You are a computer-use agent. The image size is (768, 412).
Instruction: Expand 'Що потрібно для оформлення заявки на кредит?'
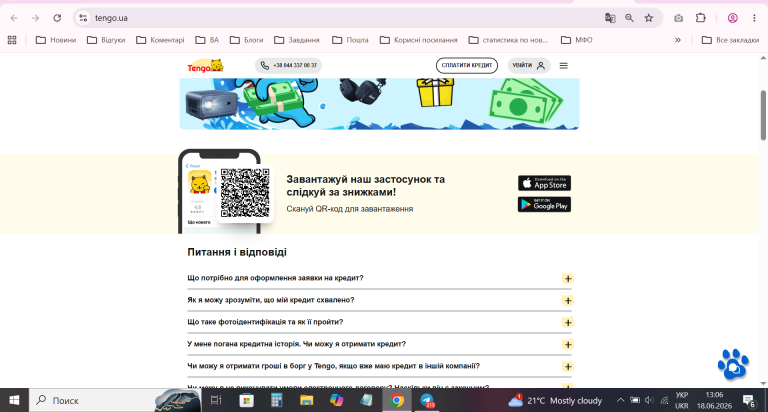click(568, 279)
